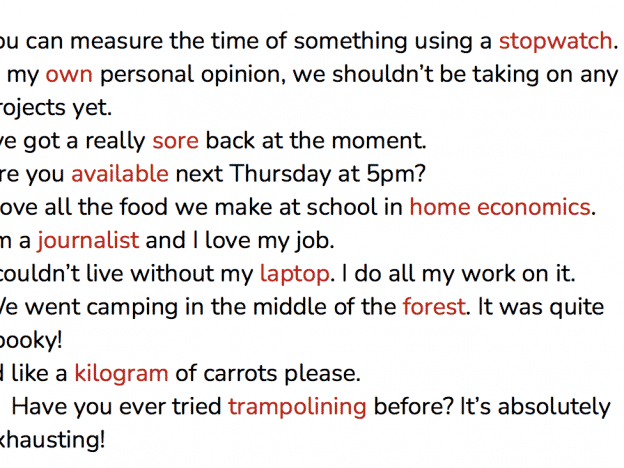Click the red word stopwatch
Image resolution: width=624 pixels, height=468 pixels.
tap(555, 41)
